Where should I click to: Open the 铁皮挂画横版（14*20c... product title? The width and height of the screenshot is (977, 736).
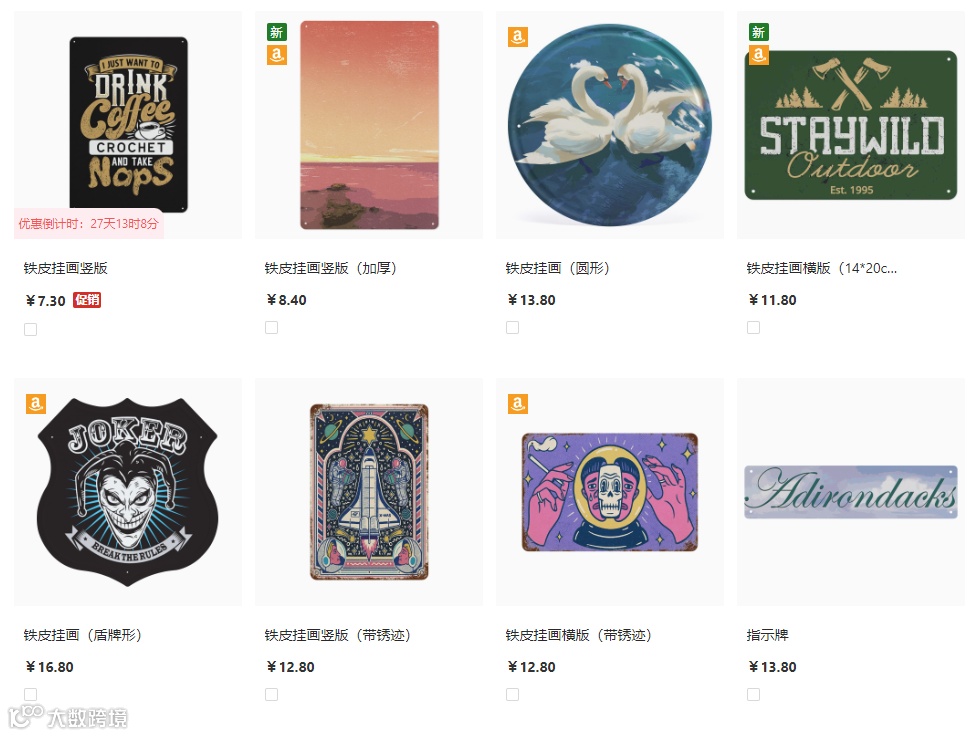tap(822, 268)
